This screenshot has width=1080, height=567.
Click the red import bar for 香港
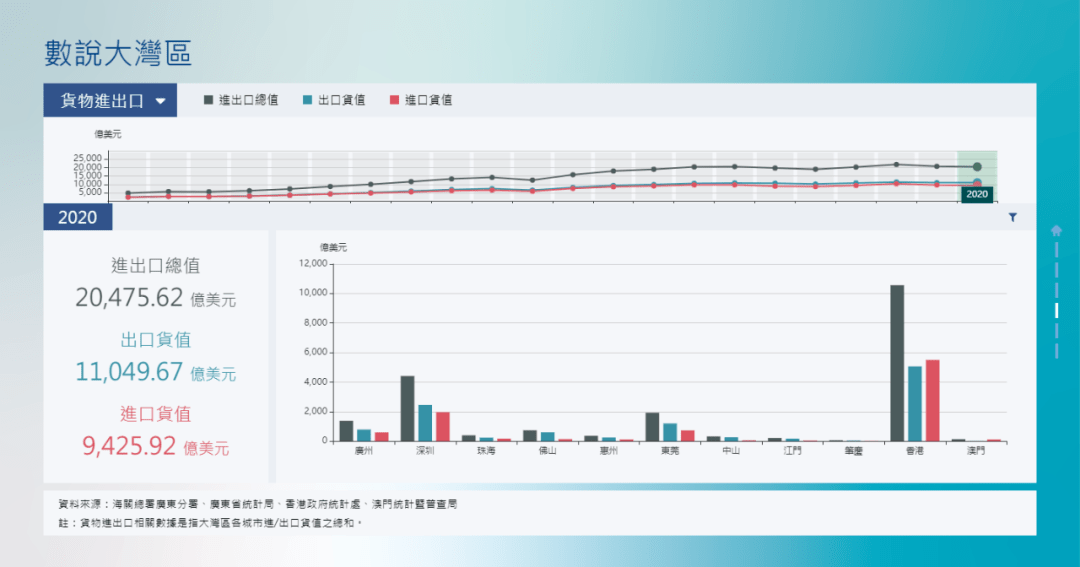click(932, 400)
